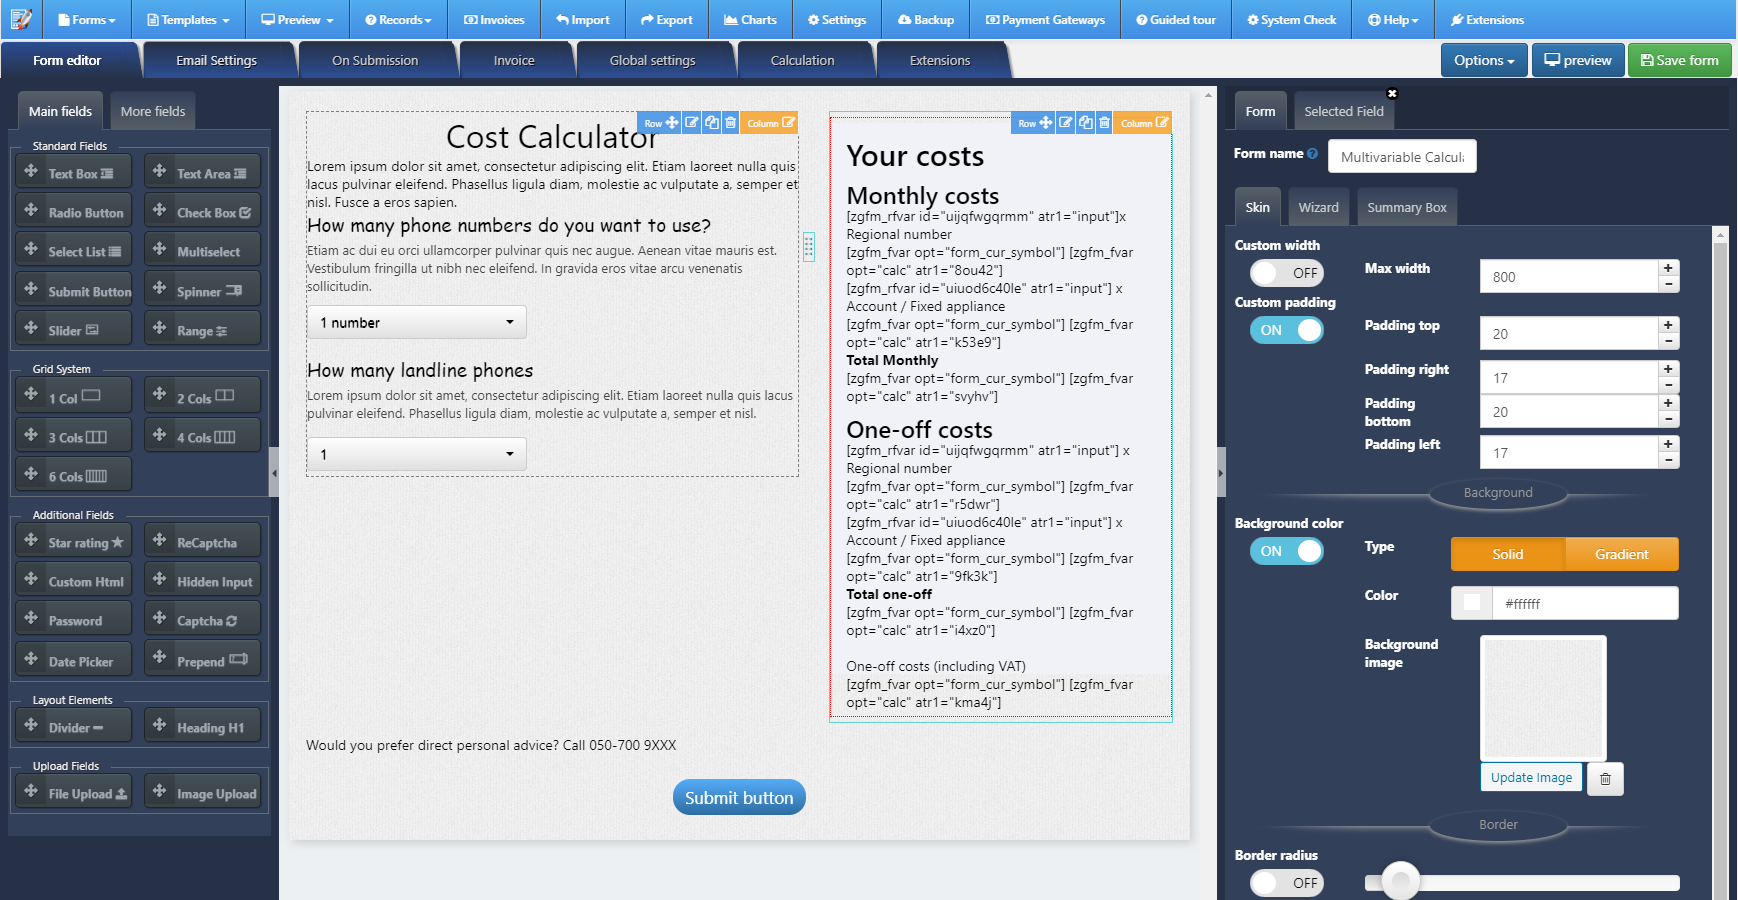
Task: Turn off the Custom padding toggle
Action: [1286, 329]
